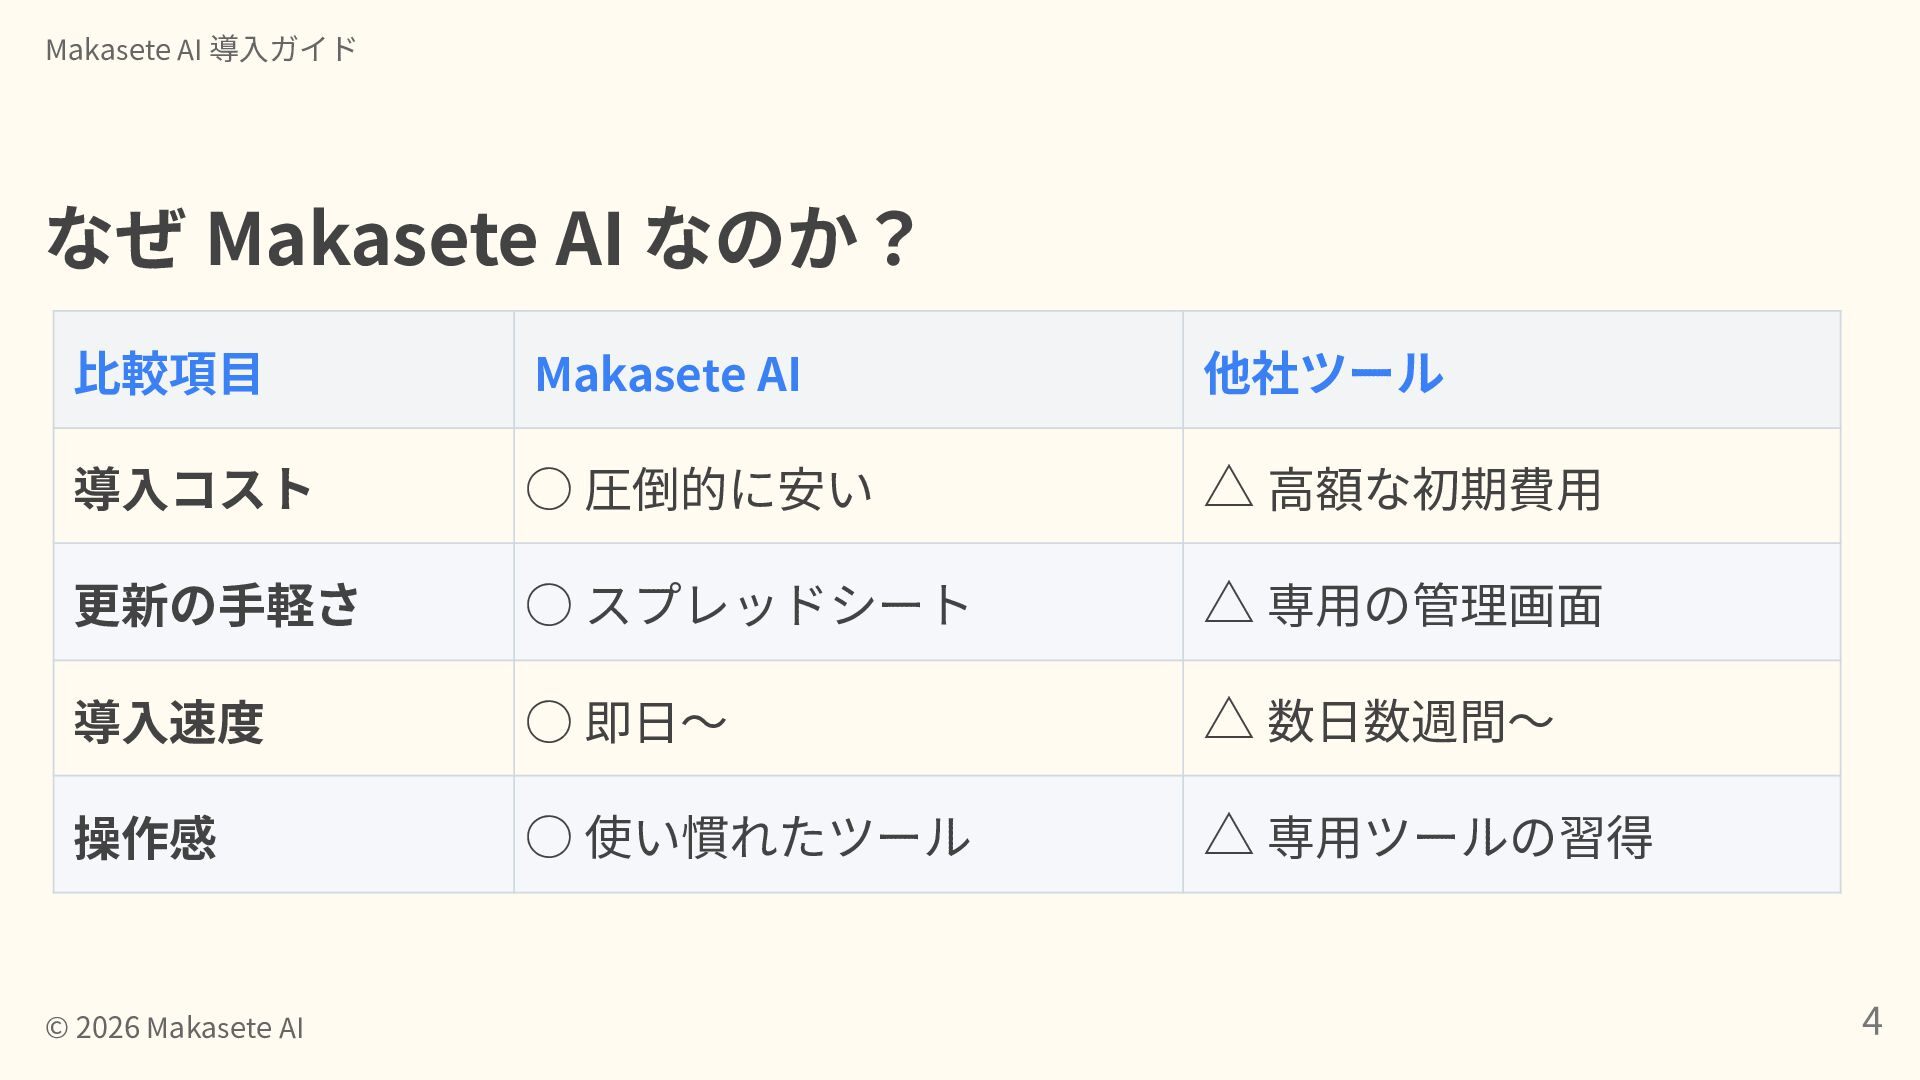Click the circle icon beside 使い慣れたツール

549,837
